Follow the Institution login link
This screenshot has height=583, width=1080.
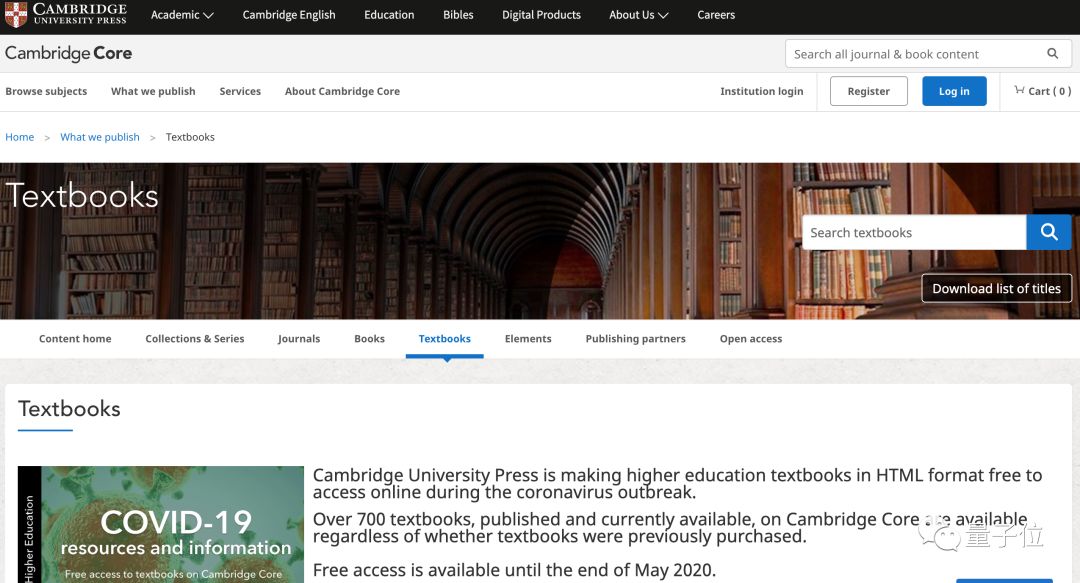click(x=761, y=91)
